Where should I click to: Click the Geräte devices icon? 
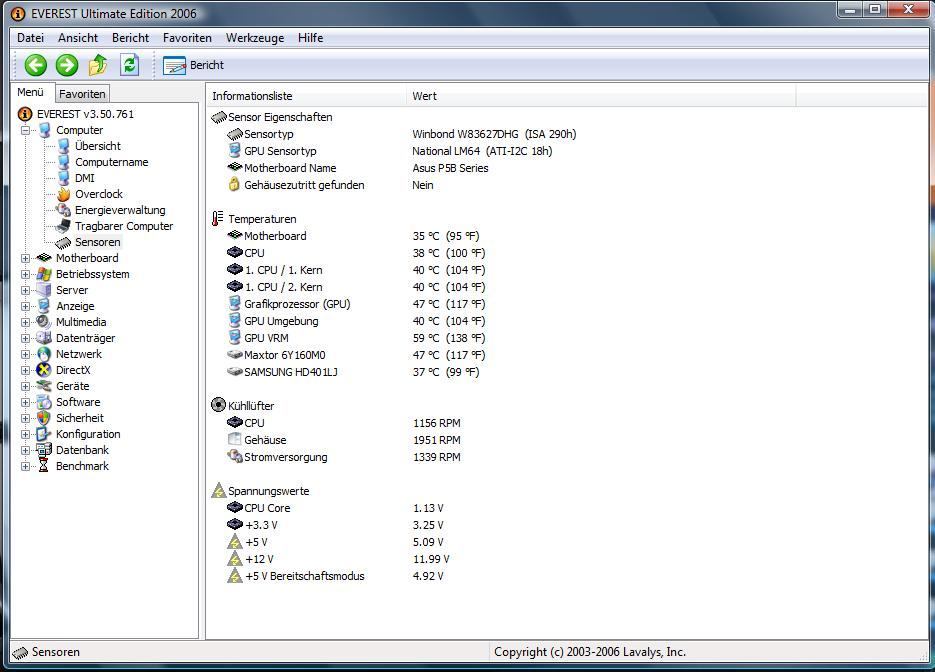44,386
